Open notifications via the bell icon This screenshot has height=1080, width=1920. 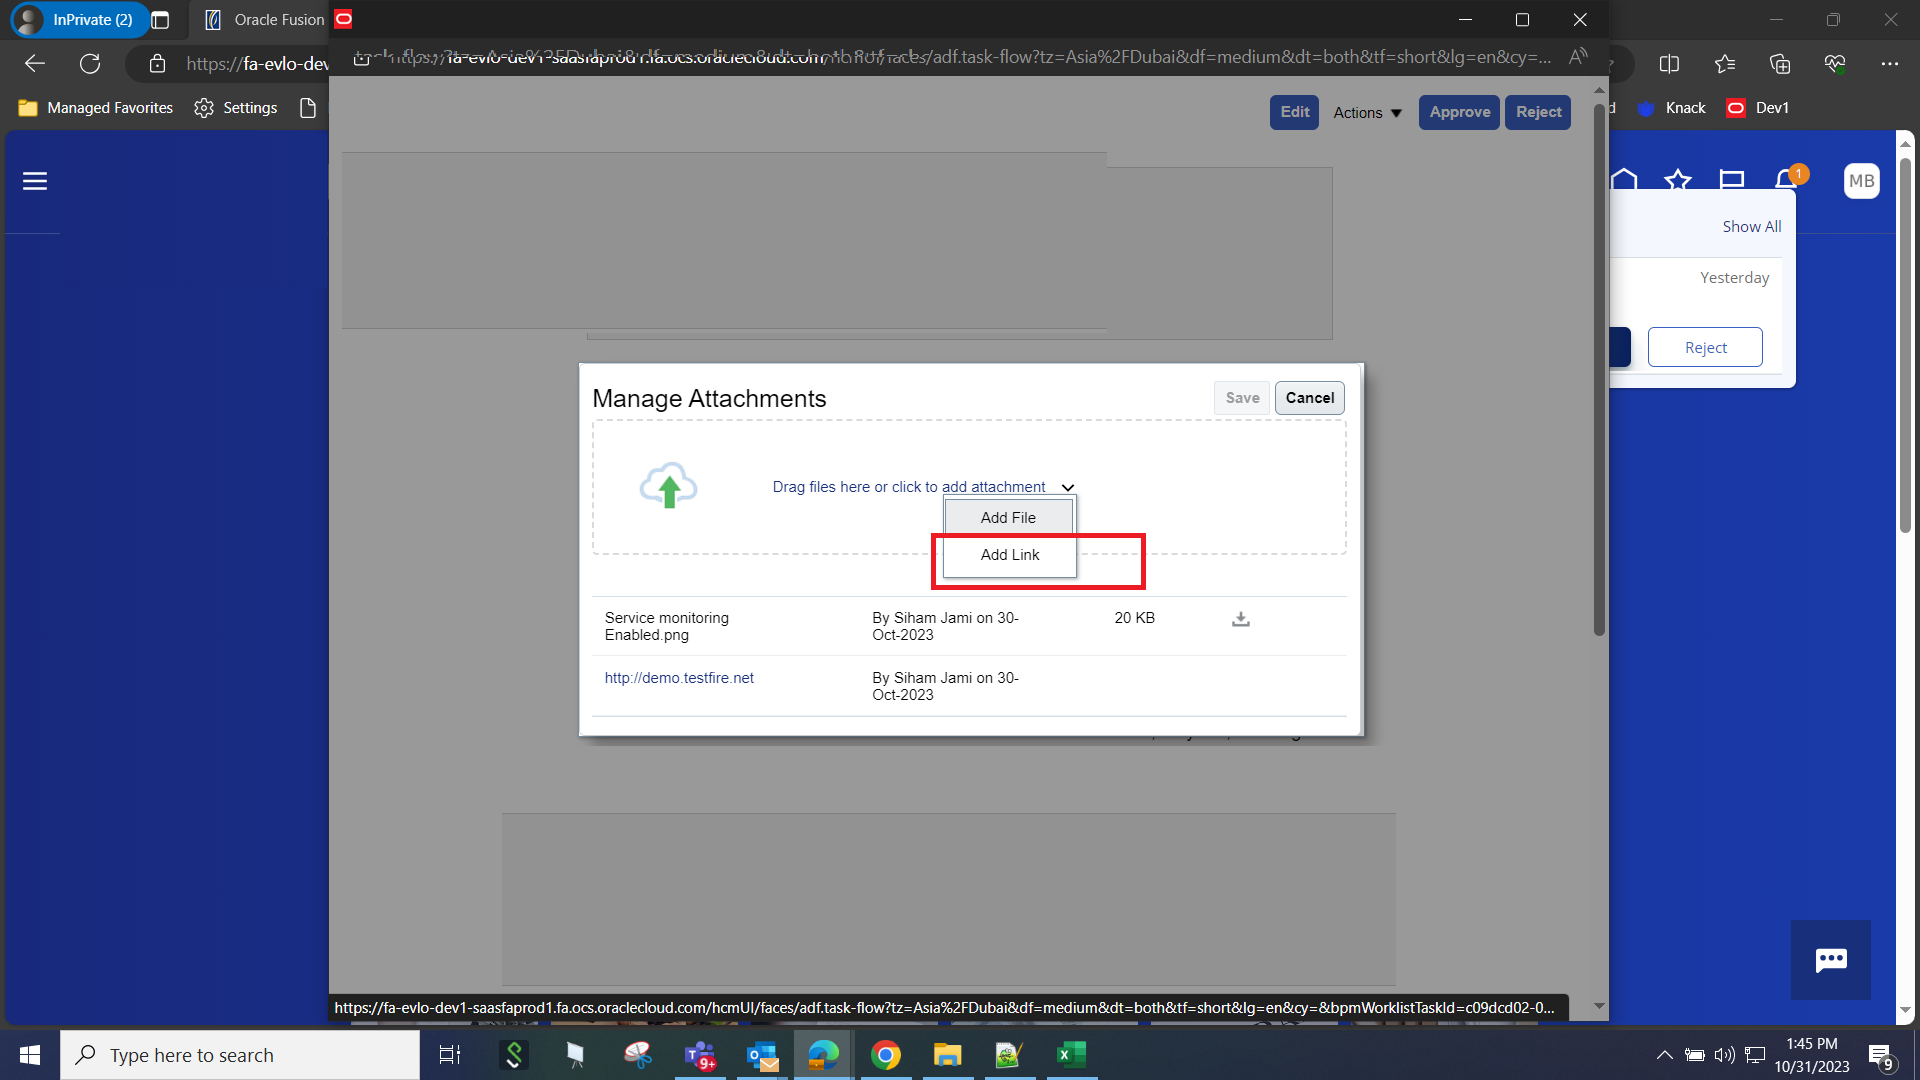[1786, 180]
